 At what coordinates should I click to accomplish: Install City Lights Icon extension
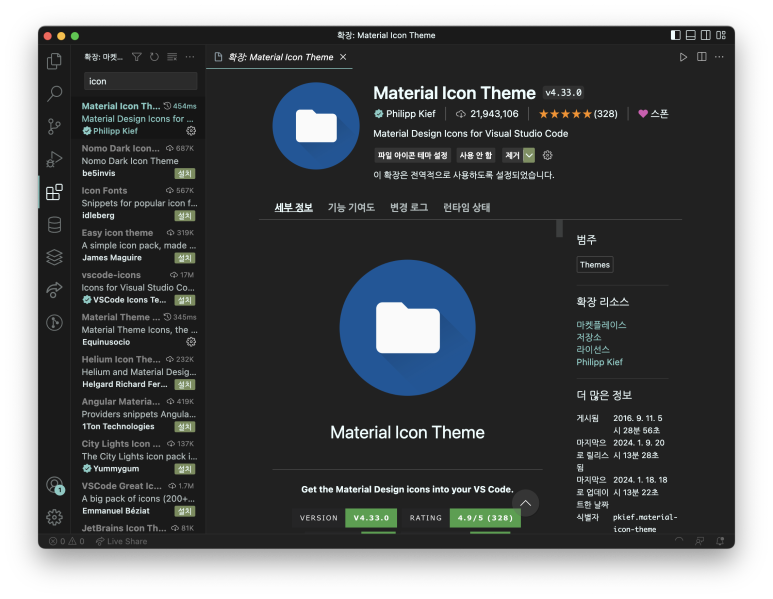tap(185, 469)
